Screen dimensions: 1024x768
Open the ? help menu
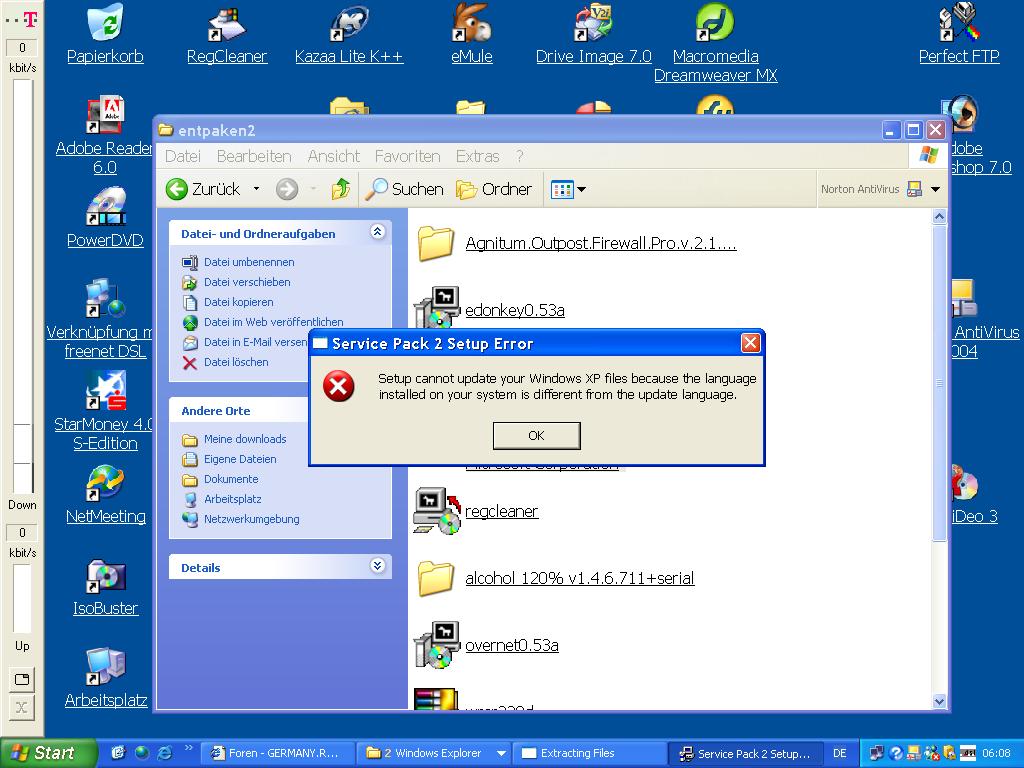pyautogui.click(x=519, y=157)
